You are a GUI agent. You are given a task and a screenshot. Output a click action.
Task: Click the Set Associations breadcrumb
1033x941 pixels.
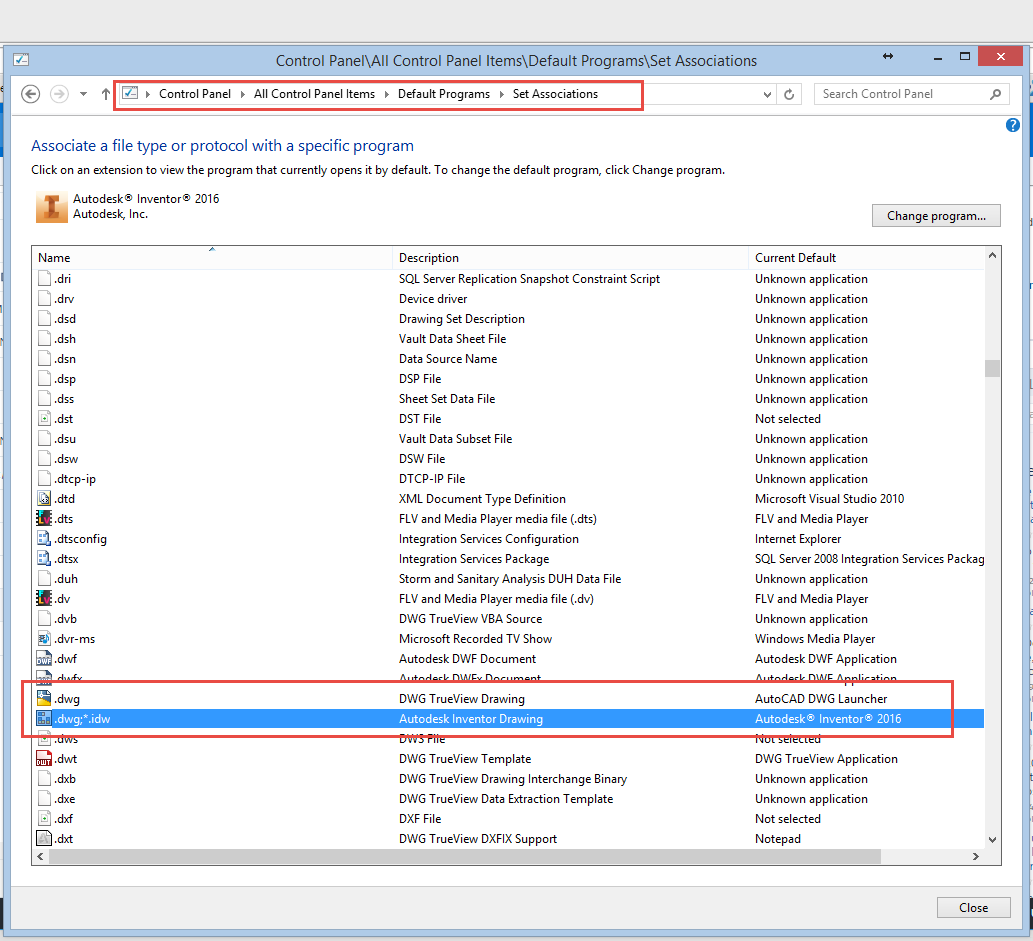(555, 94)
